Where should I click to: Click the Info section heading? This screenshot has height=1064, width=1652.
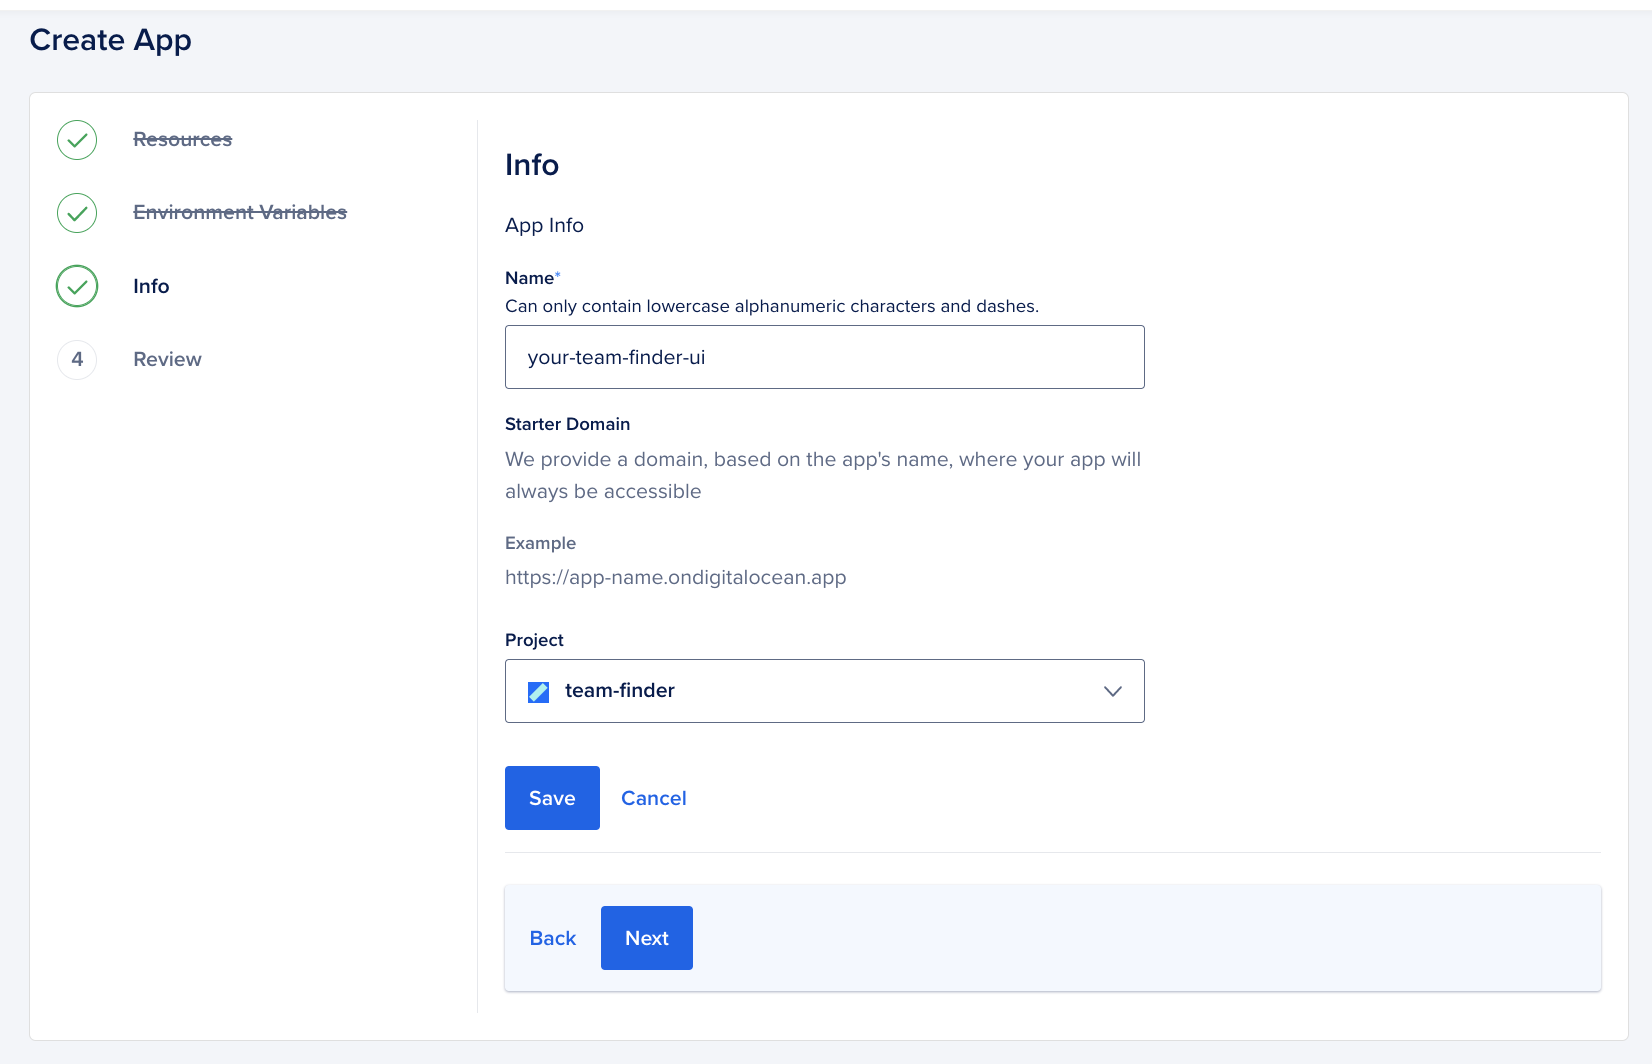(x=532, y=164)
